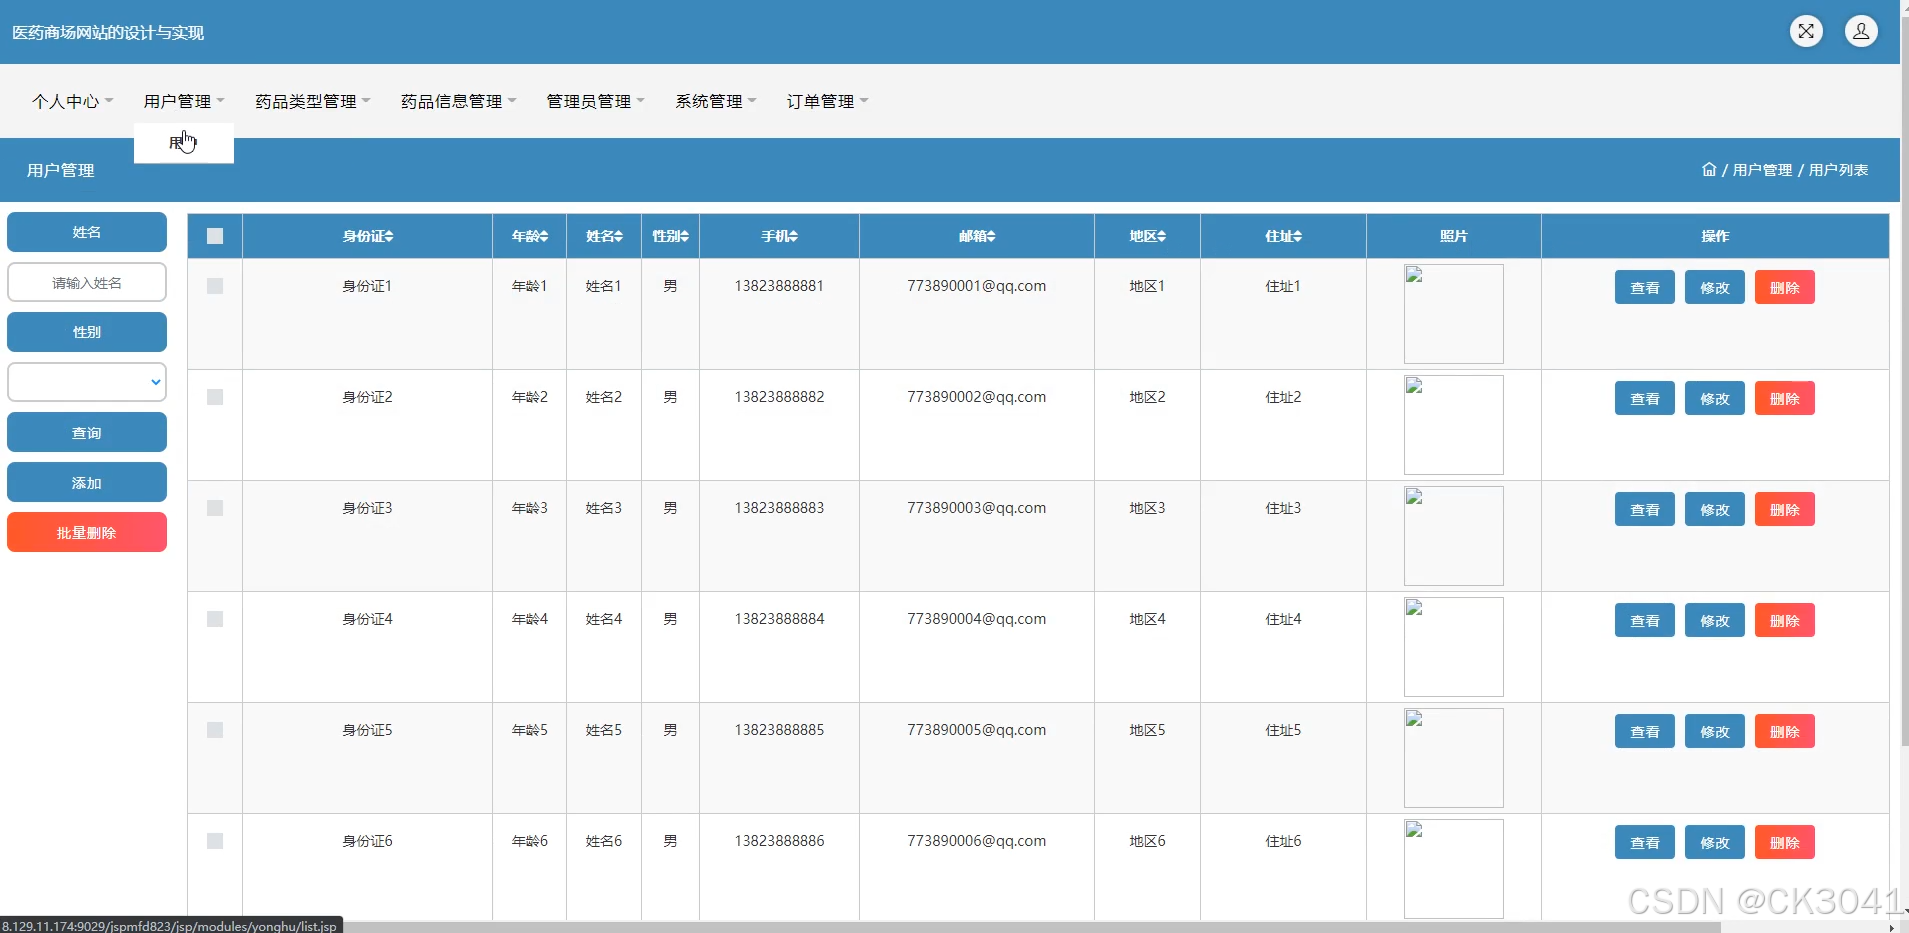Check the row checkbox for 身份证6
The height and width of the screenshot is (933, 1909).
(215, 841)
